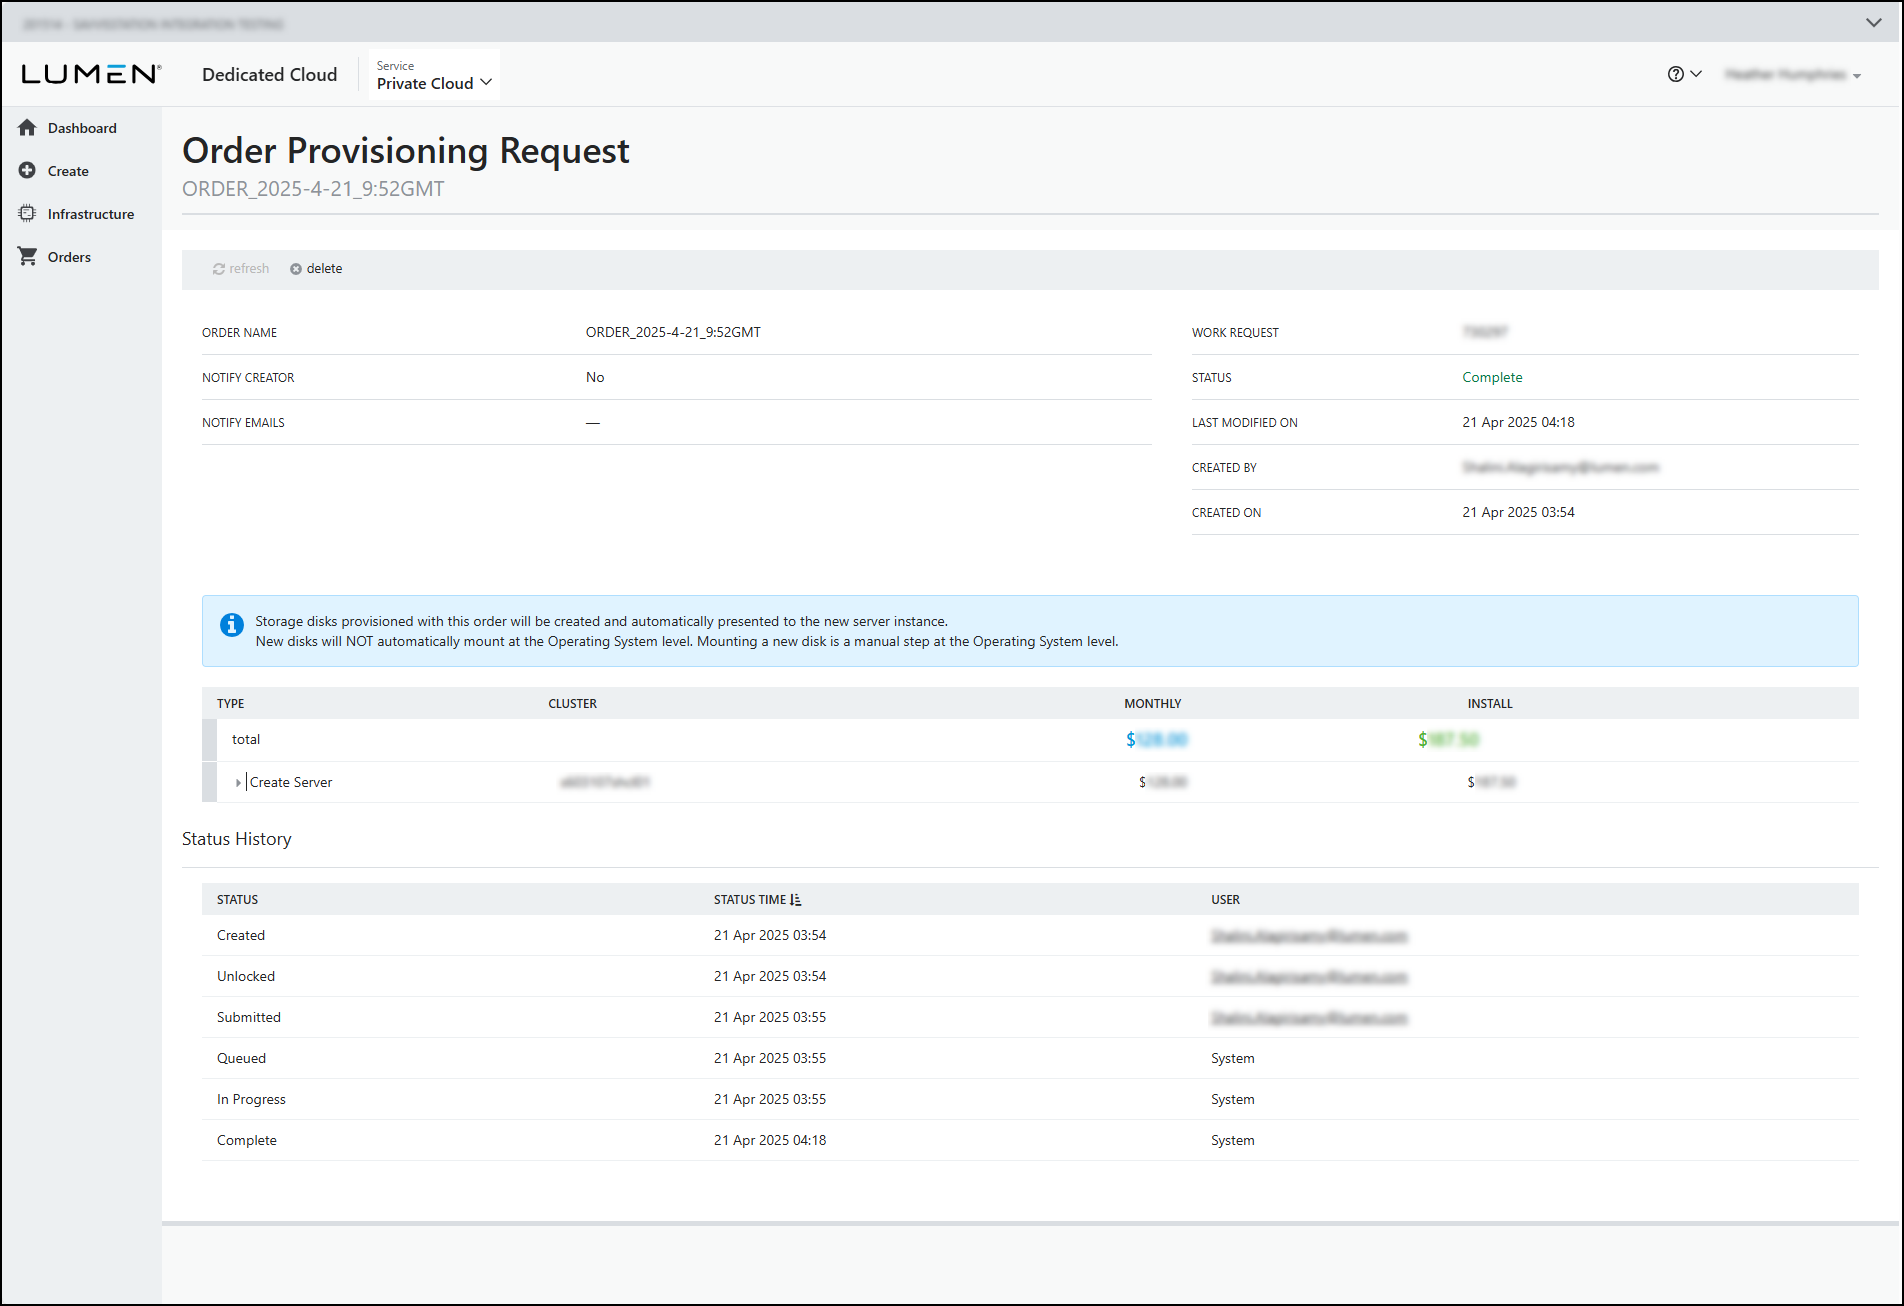This screenshot has width=1904, height=1306.
Task: Open the help question mark icon
Action: point(1676,74)
